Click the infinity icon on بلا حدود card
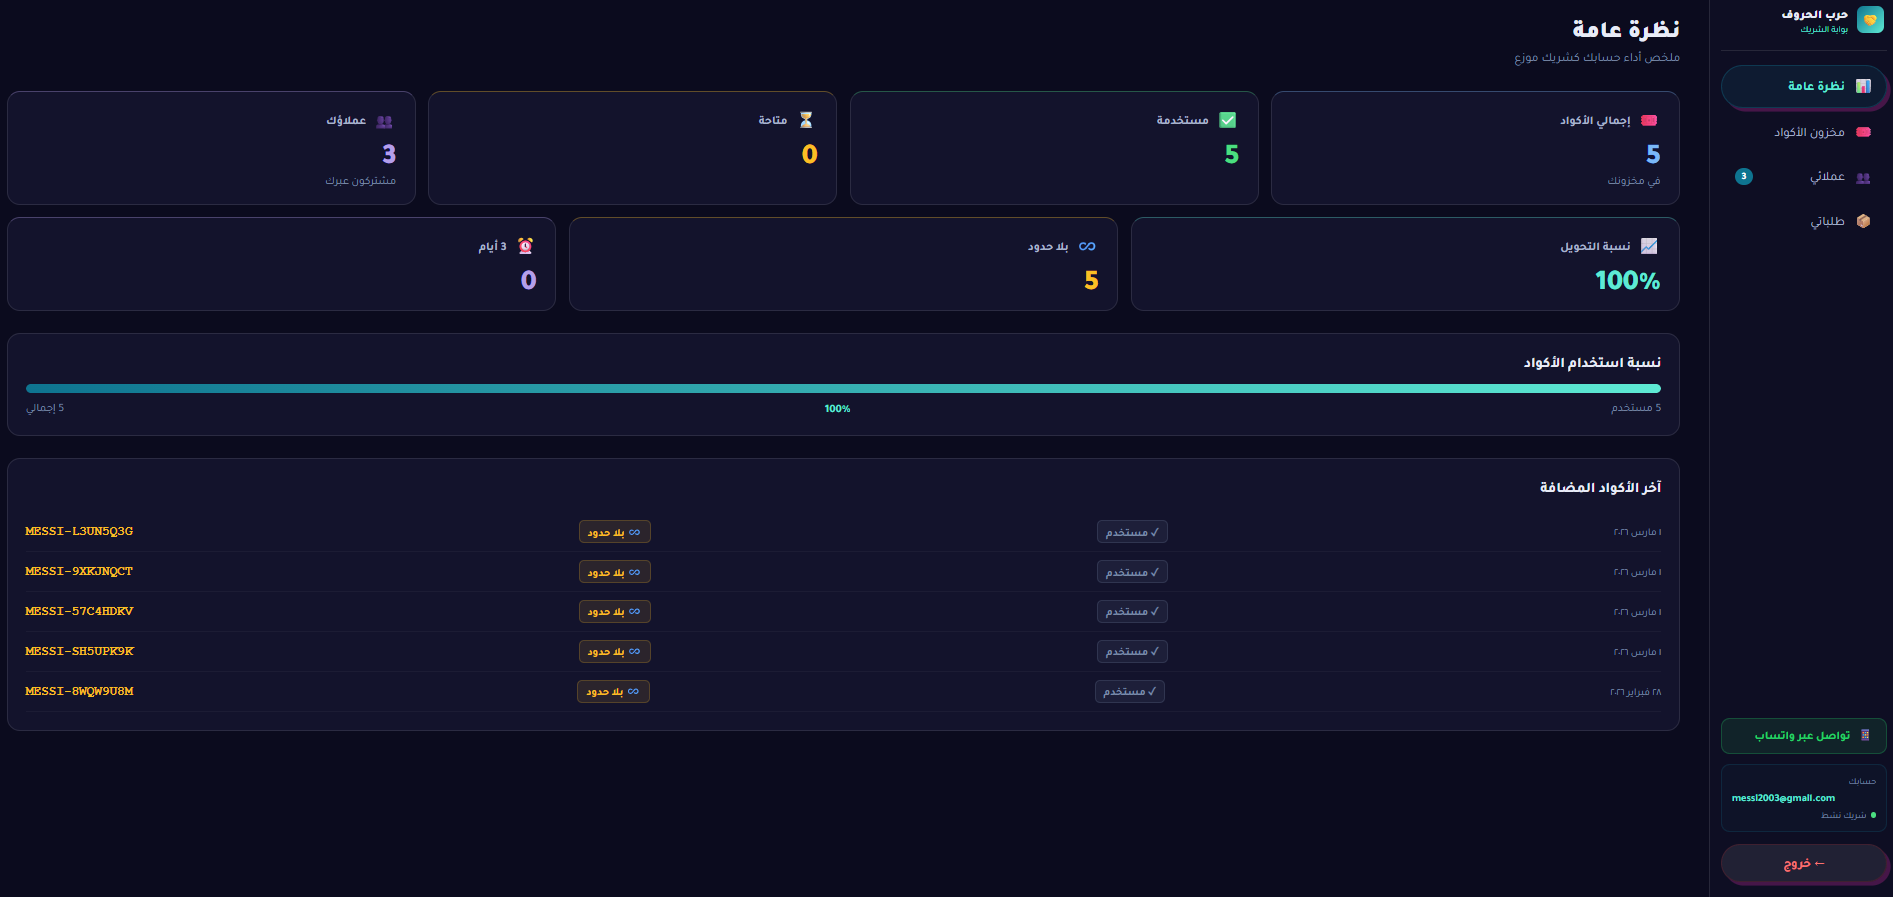 point(1087,247)
